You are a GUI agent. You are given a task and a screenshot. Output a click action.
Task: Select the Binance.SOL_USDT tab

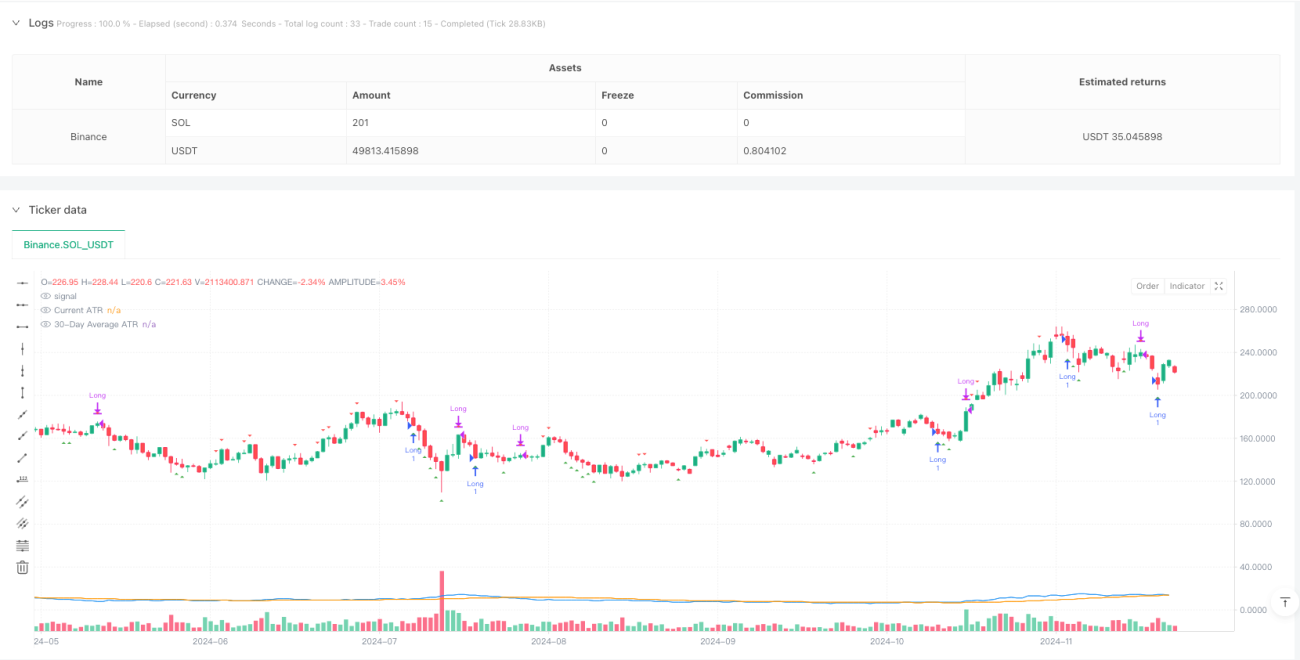click(68, 244)
